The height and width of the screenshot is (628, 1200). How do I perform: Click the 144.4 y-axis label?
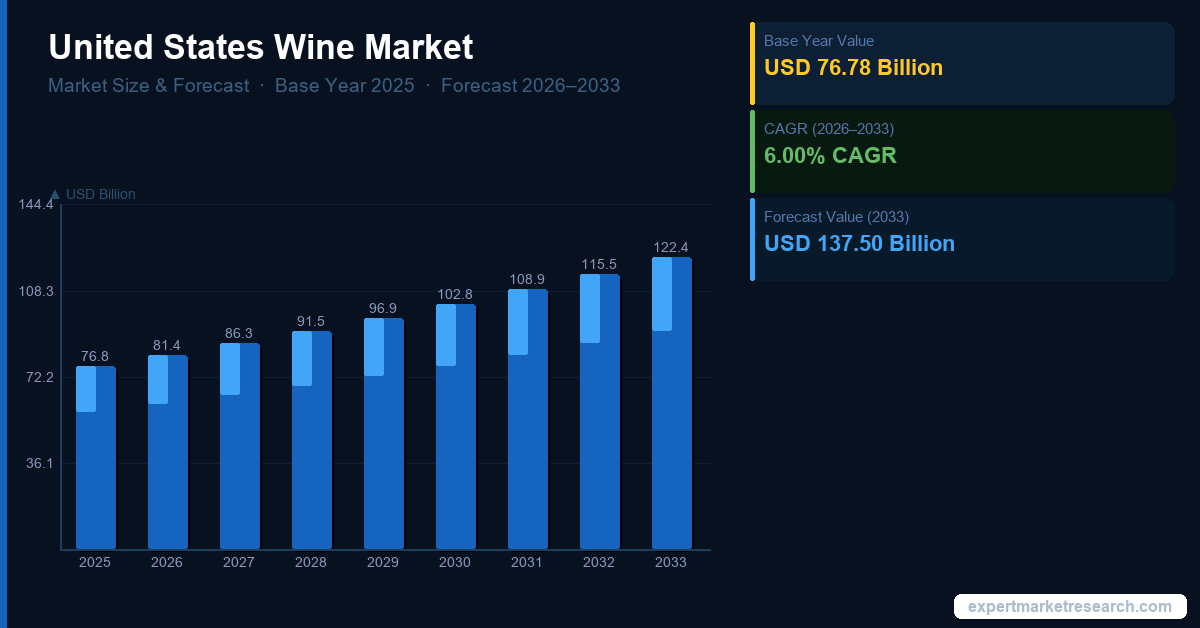(36, 205)
